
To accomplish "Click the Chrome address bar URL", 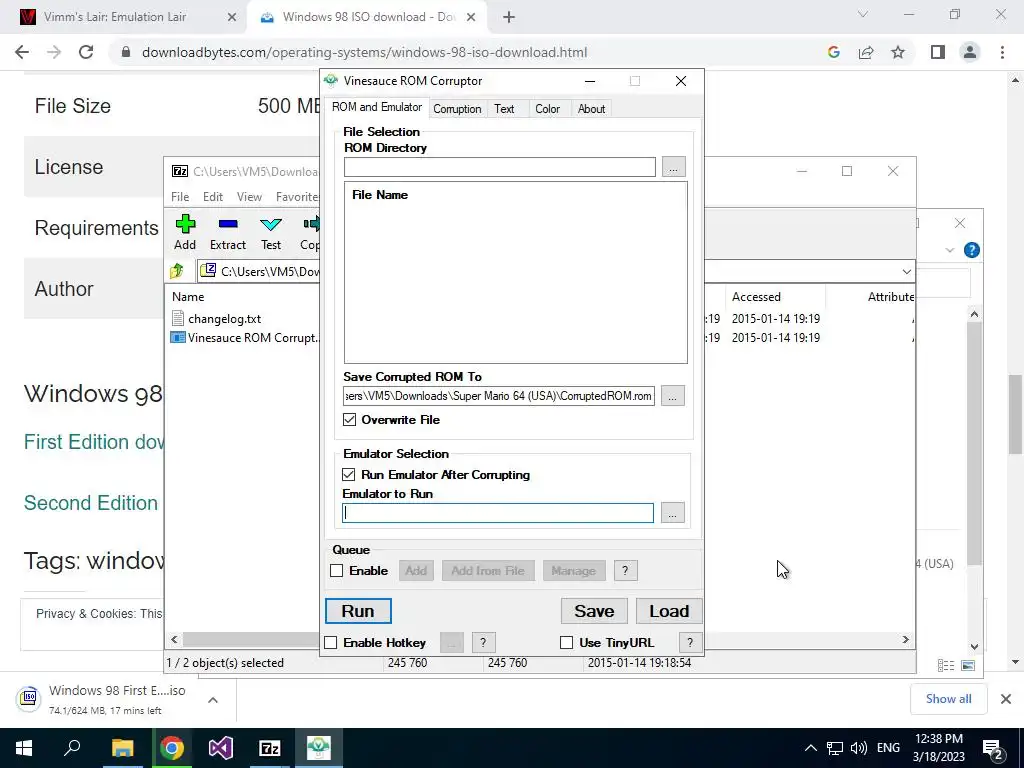I will pos(364,52).
